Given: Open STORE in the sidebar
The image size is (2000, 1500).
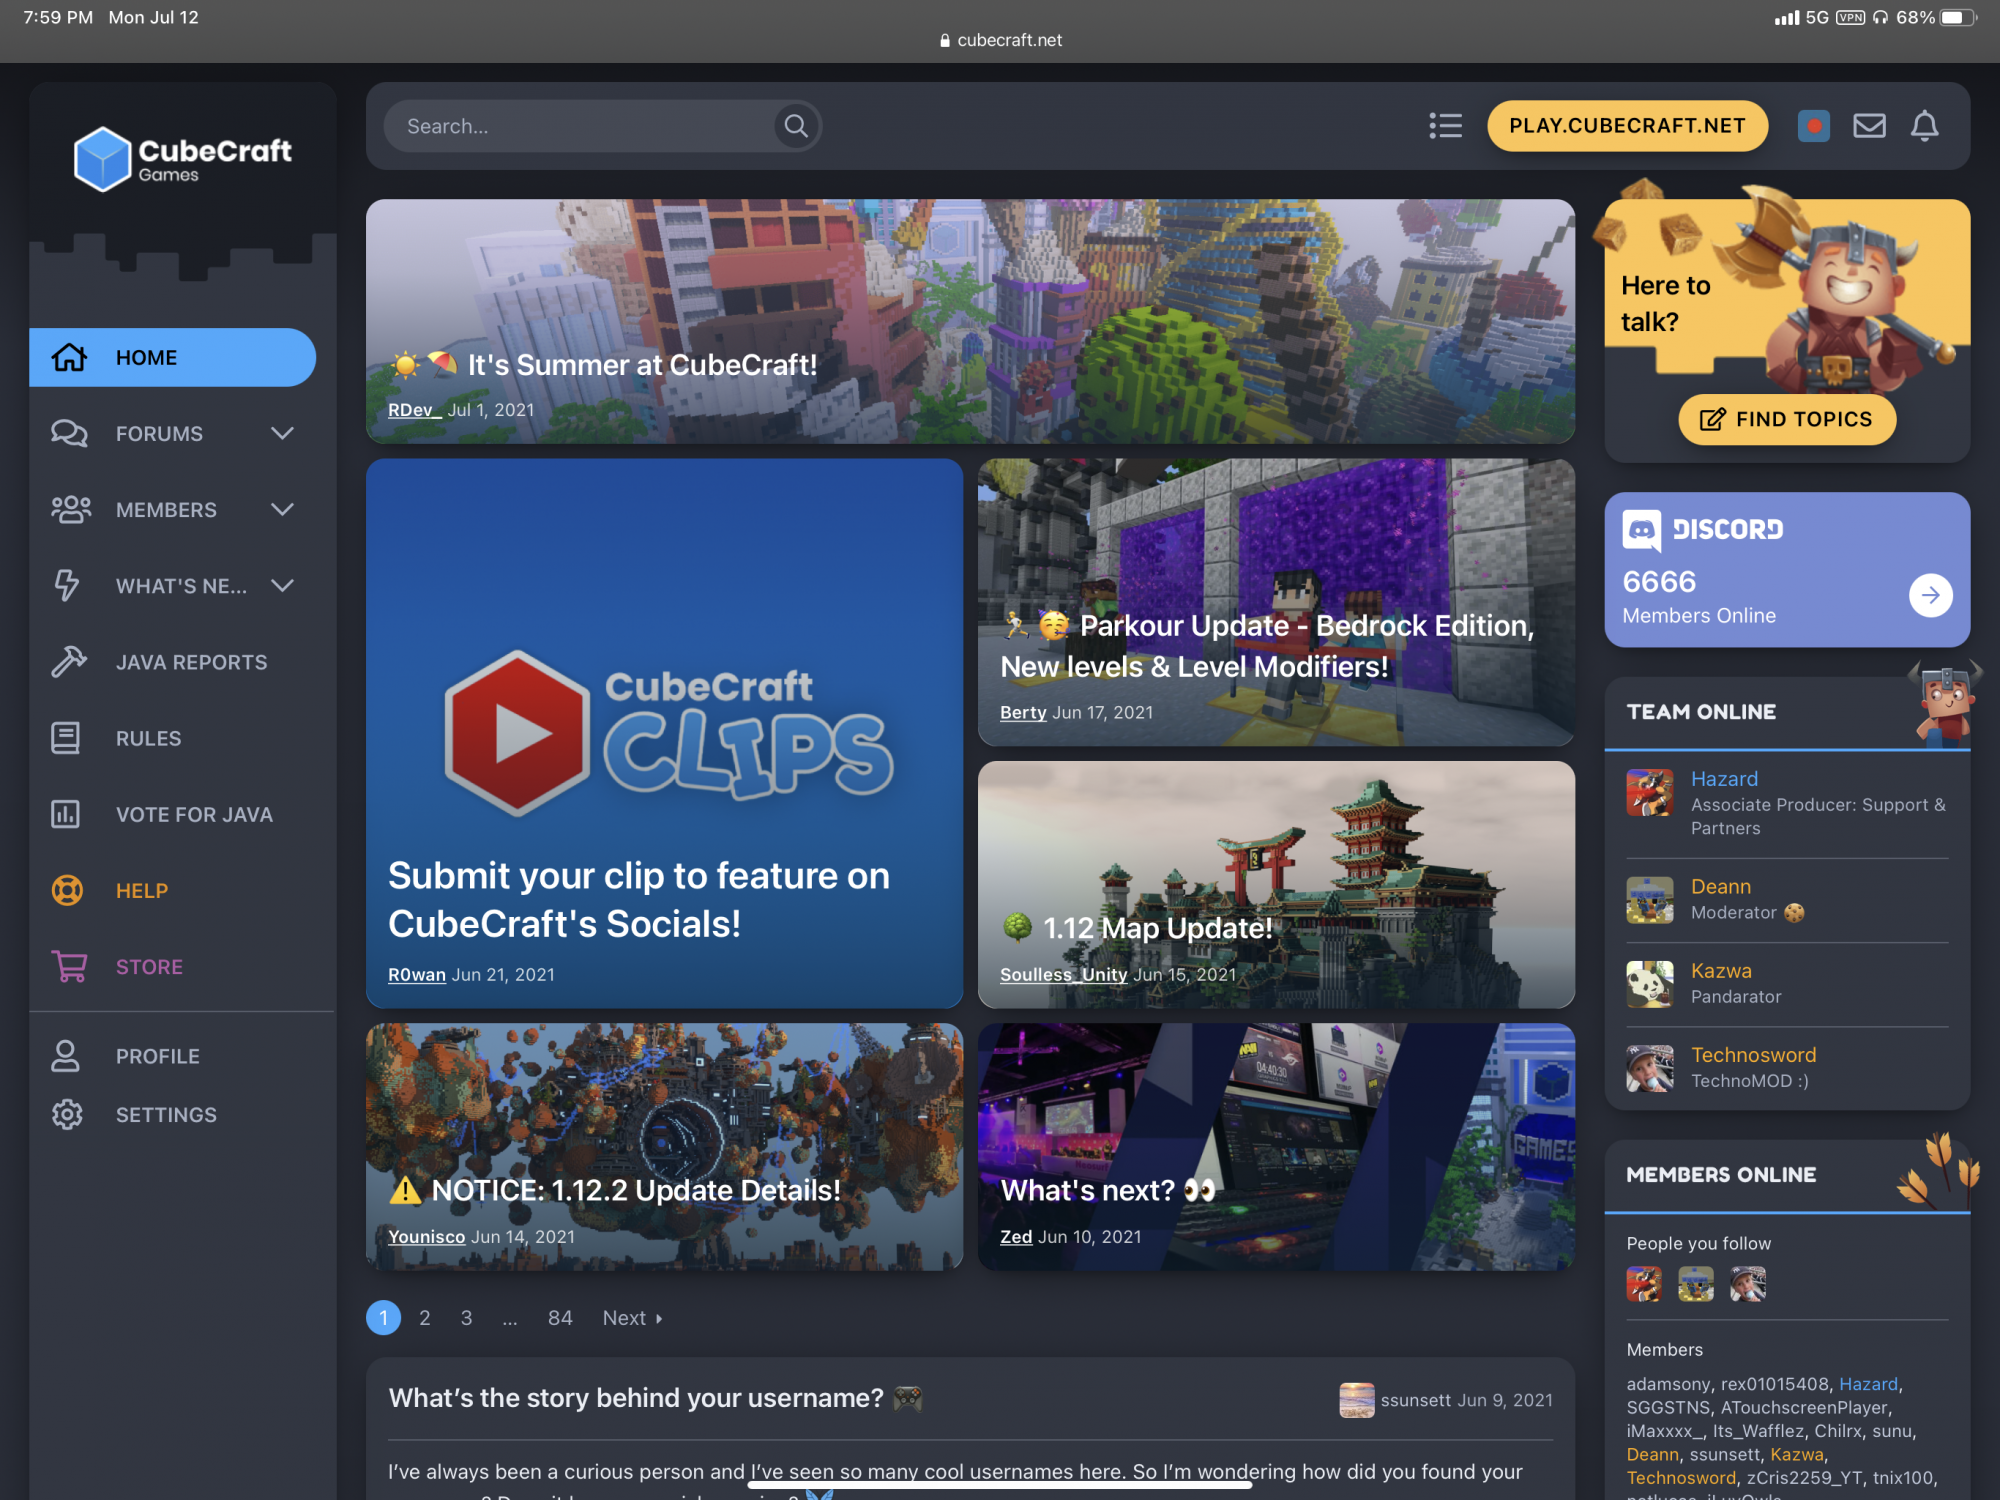Looking at the screenshot, I should 149,967.
